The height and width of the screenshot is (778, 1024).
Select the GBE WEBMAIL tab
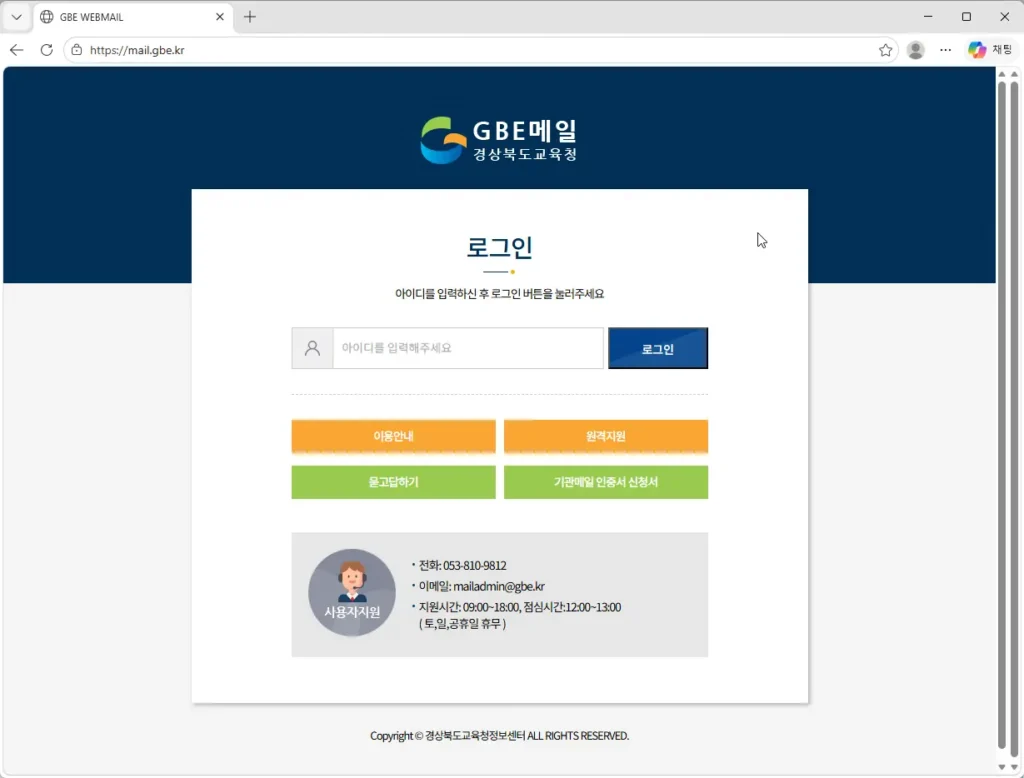[x=133, y=17]
